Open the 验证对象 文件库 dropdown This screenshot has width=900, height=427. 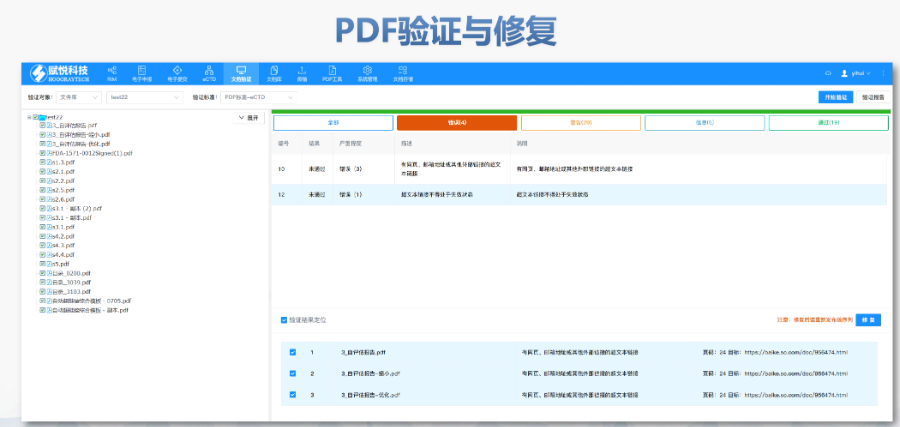pyautogui.click(x=79, y=98)
